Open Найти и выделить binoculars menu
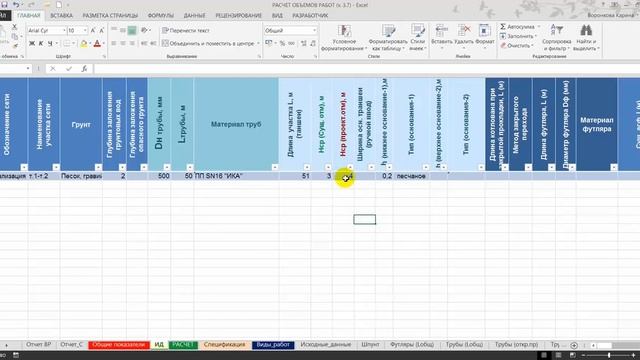 [586, 38]
